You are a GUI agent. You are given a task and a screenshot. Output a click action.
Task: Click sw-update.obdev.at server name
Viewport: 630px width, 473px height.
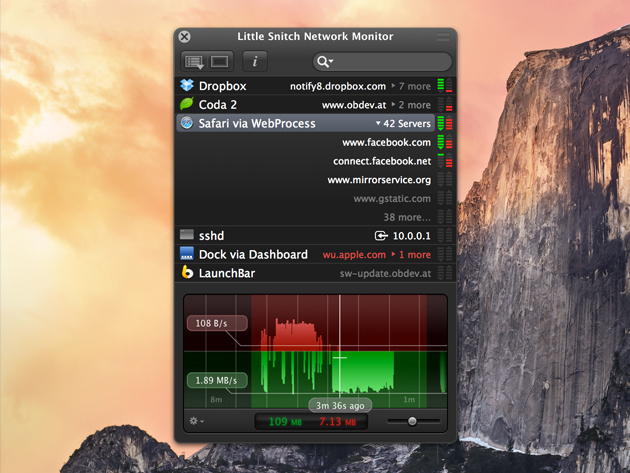click(x=385, y=274)
